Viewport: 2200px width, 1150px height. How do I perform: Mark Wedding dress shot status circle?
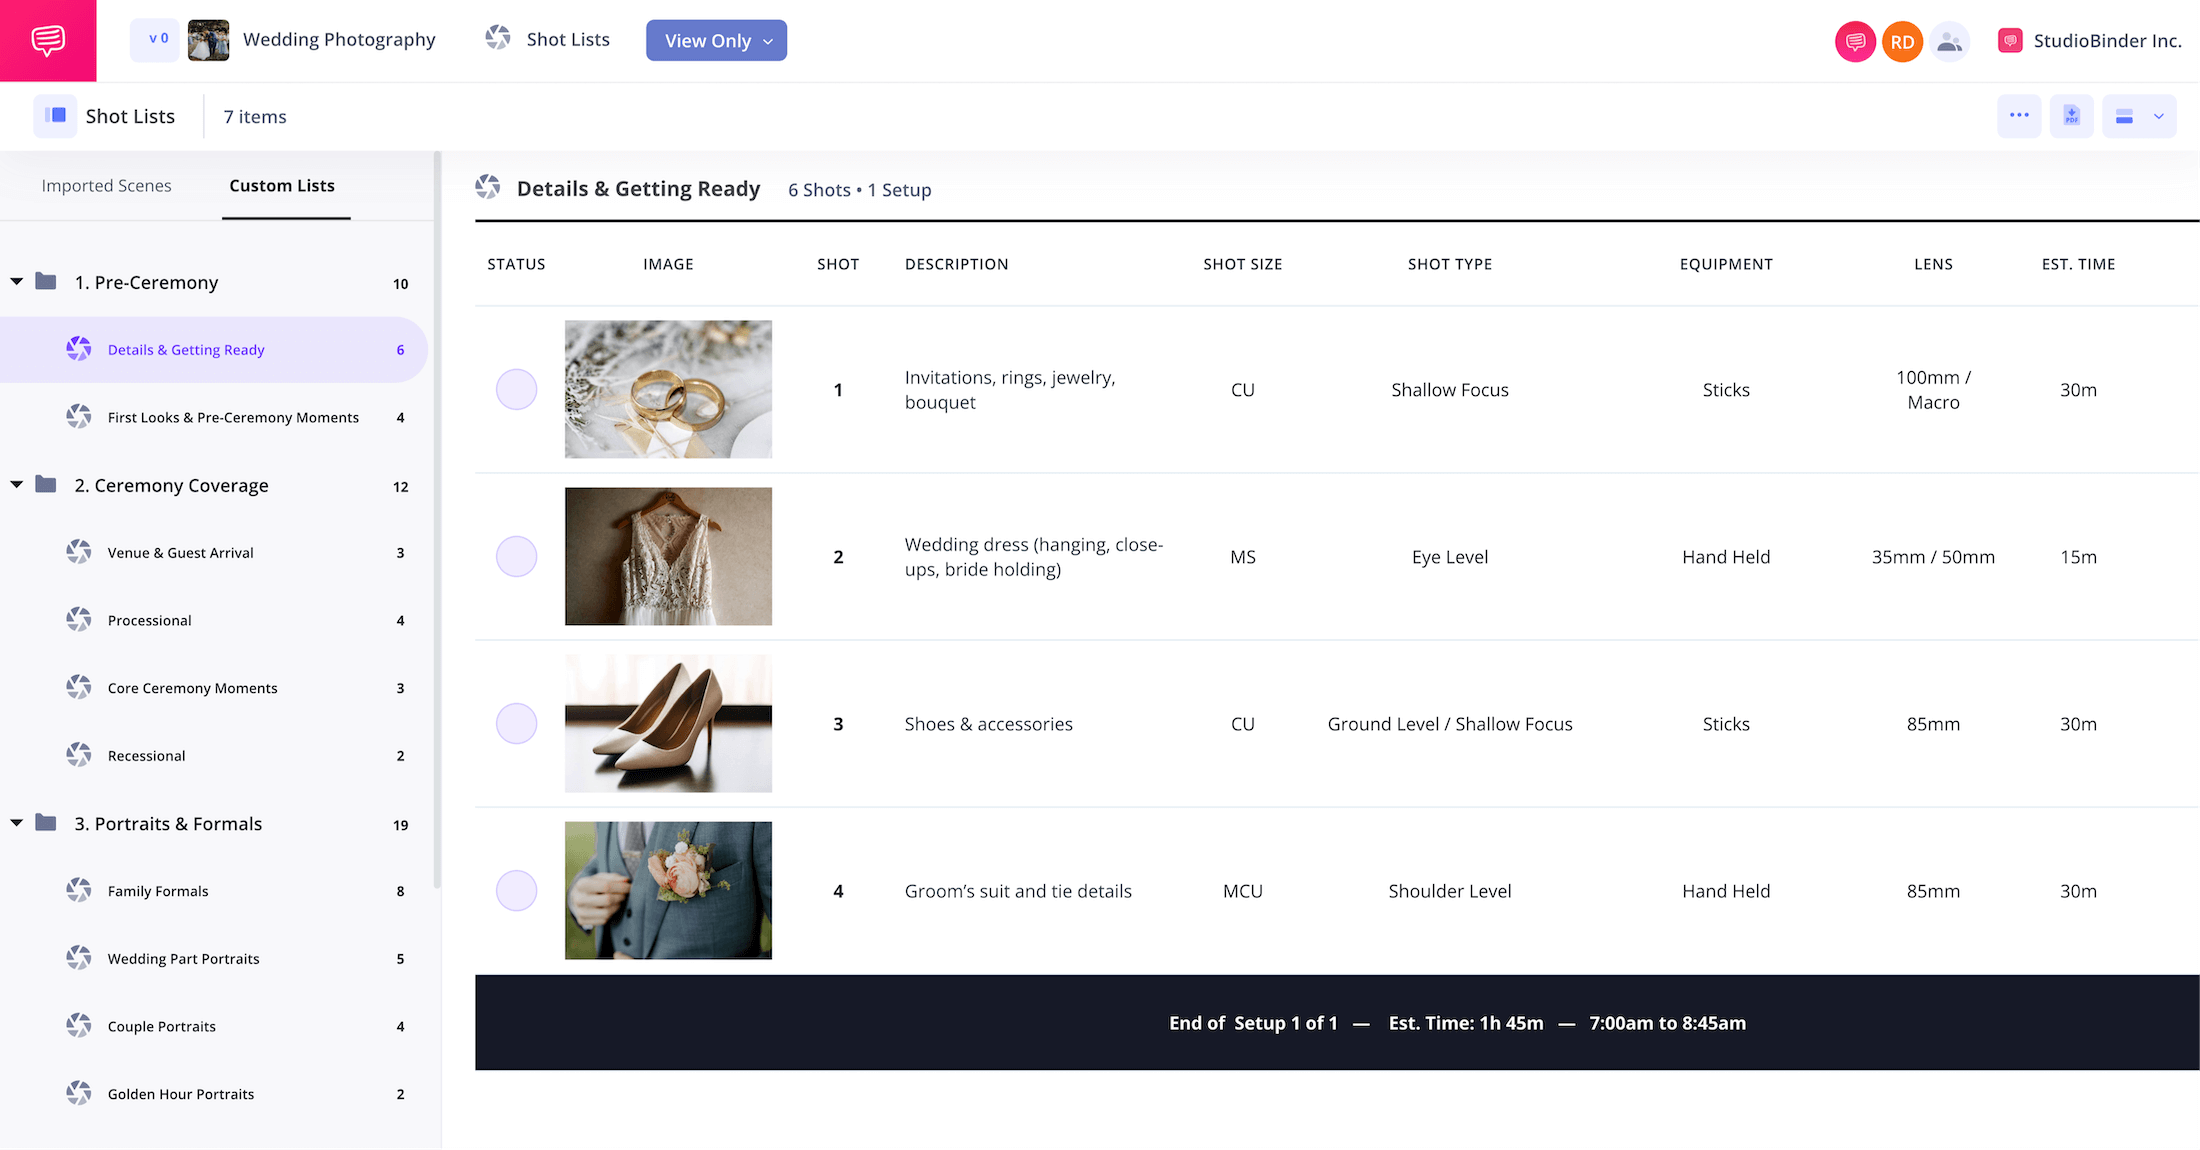click(x=516, y=556)
